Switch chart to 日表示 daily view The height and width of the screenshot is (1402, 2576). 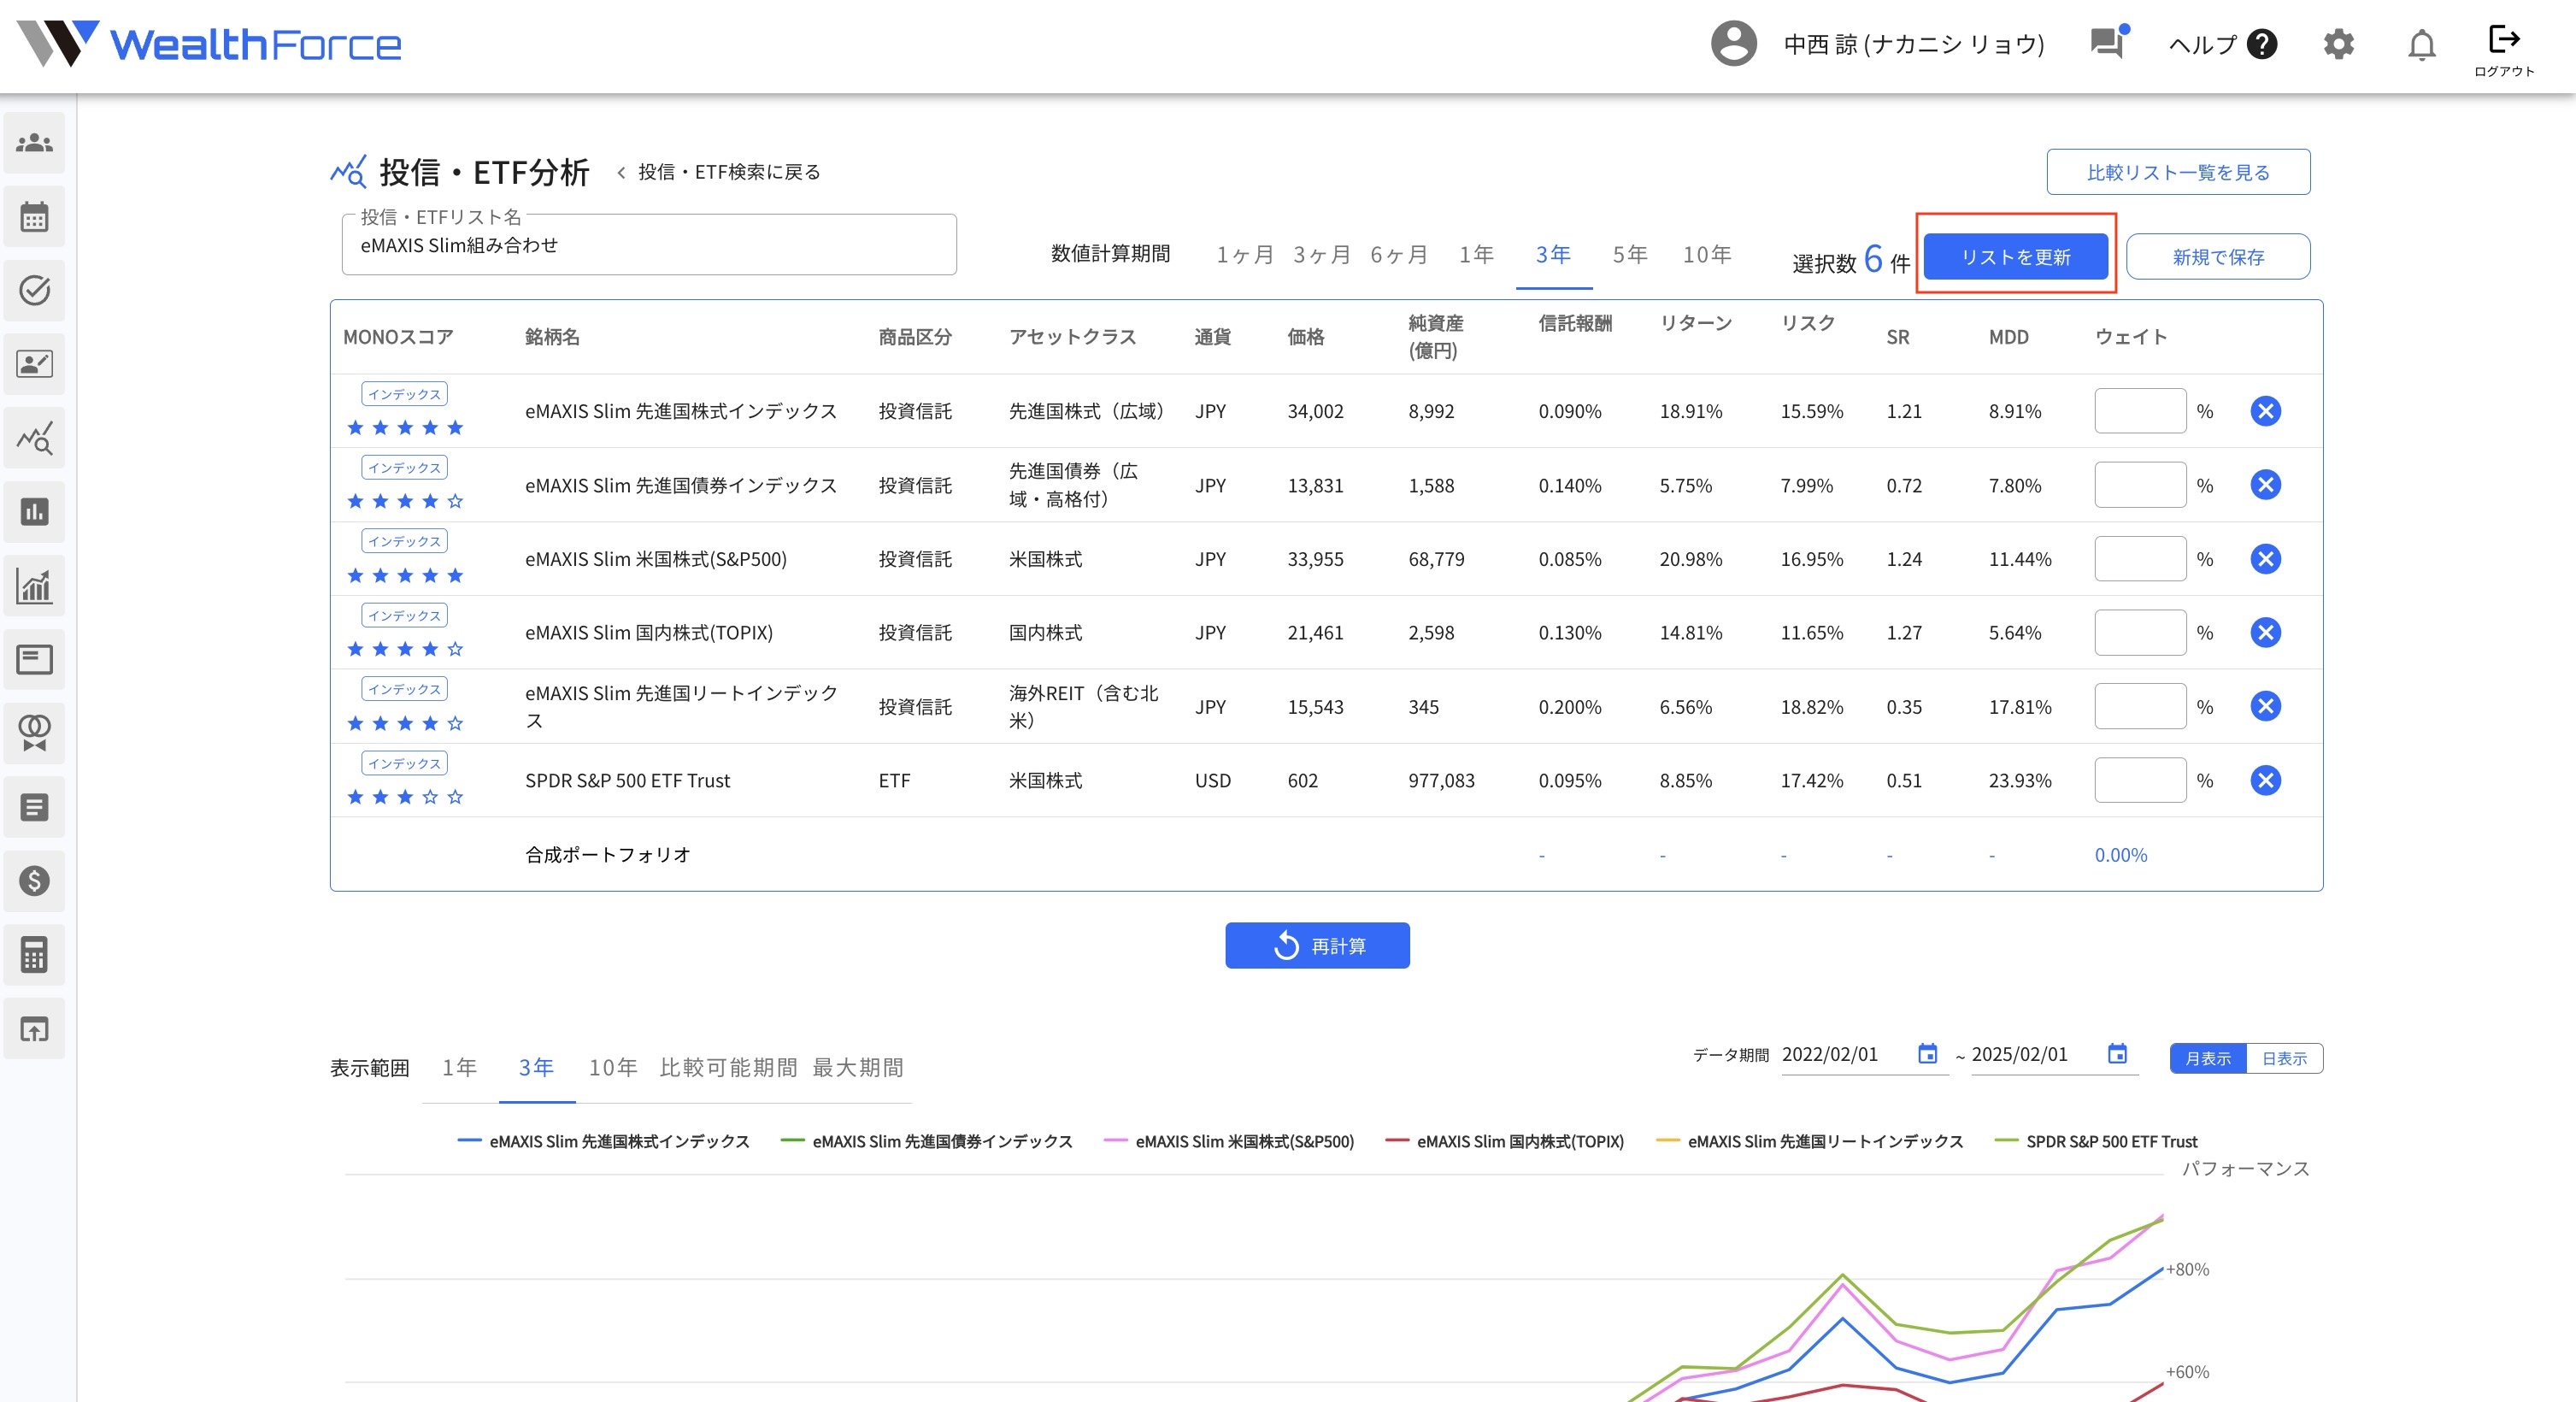2284,1058
